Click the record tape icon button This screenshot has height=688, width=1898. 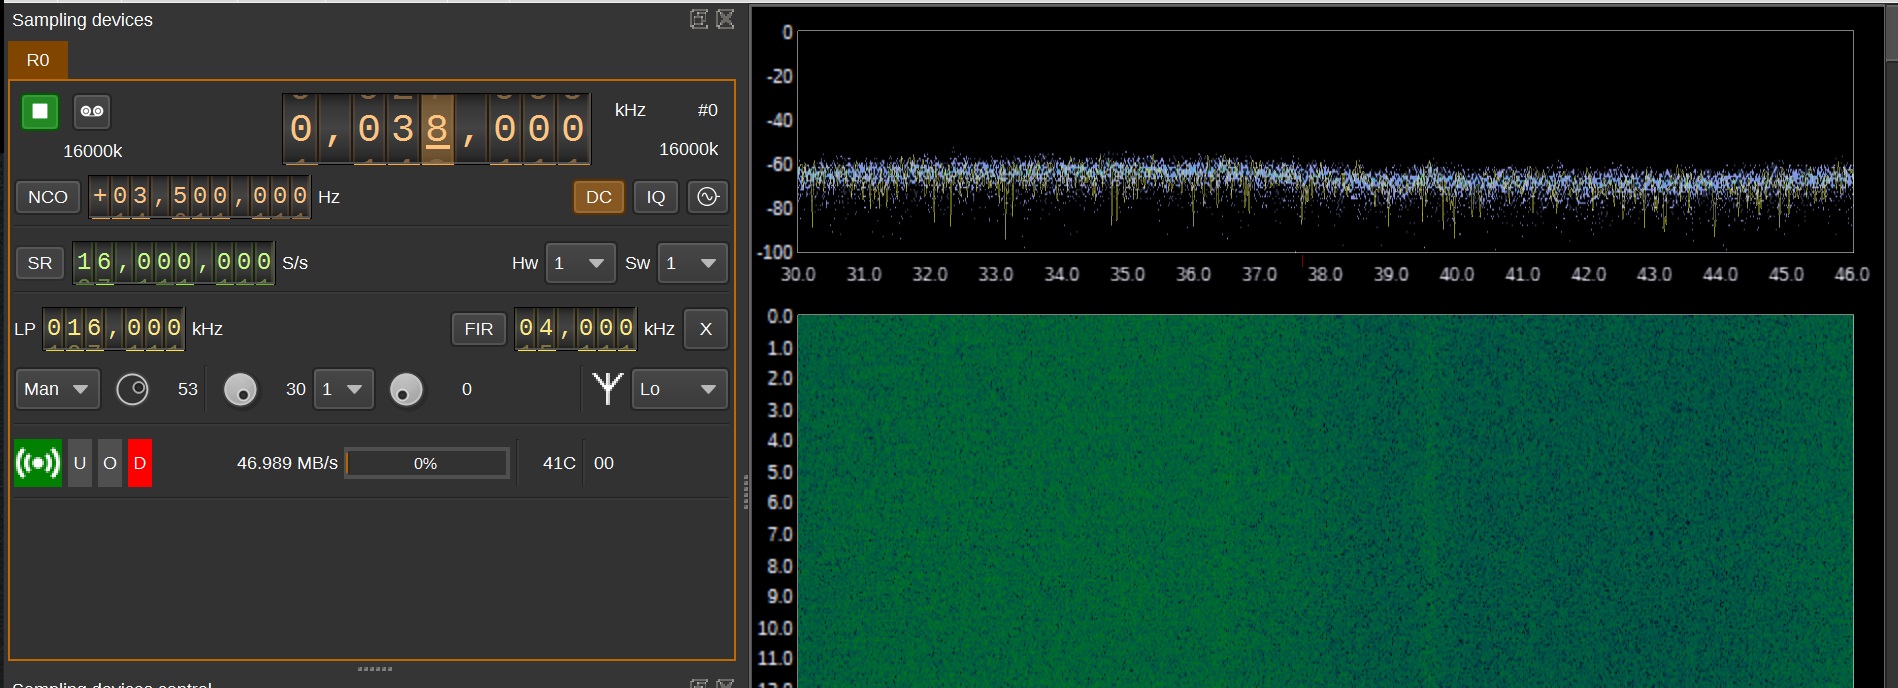pos(92,111)
